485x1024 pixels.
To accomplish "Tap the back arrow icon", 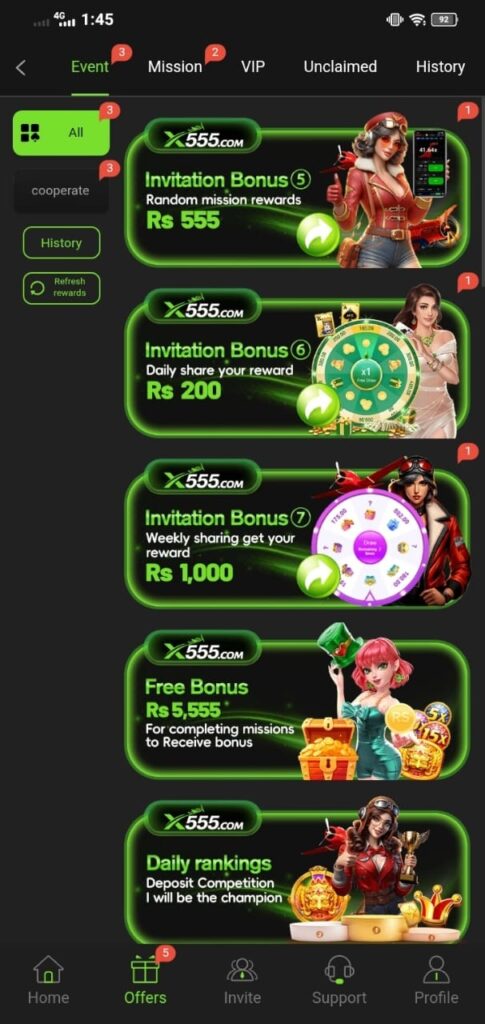I will pyautogui.click(x=21, y=67).
